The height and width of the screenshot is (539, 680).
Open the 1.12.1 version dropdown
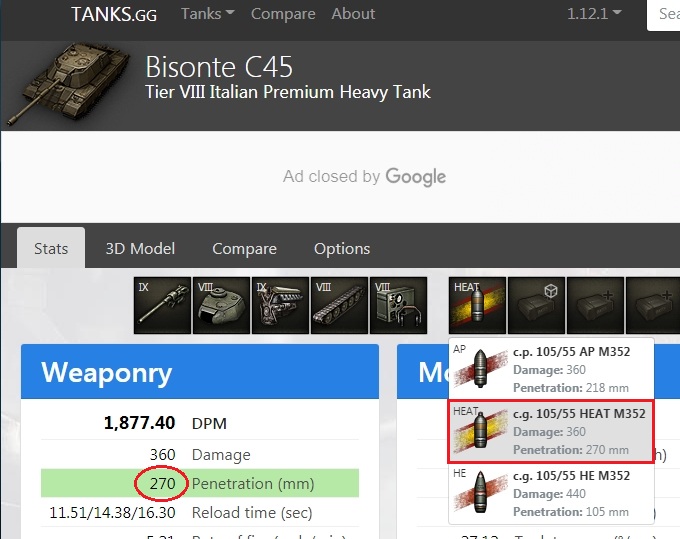594,14
